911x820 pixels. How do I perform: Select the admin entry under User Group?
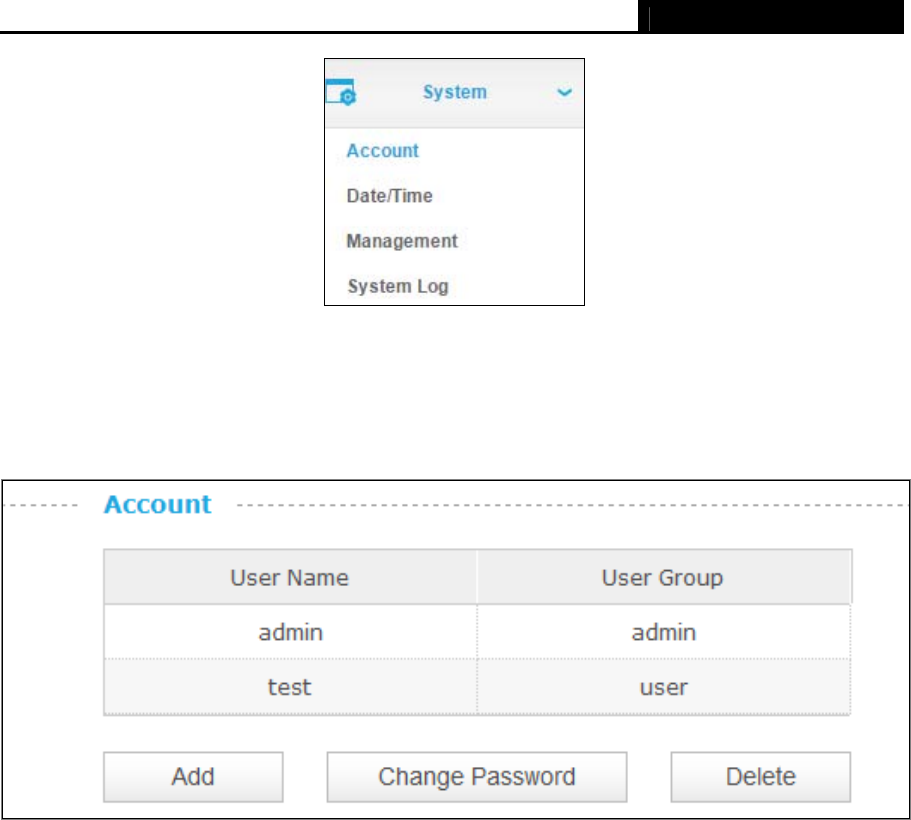coord(663,632)
